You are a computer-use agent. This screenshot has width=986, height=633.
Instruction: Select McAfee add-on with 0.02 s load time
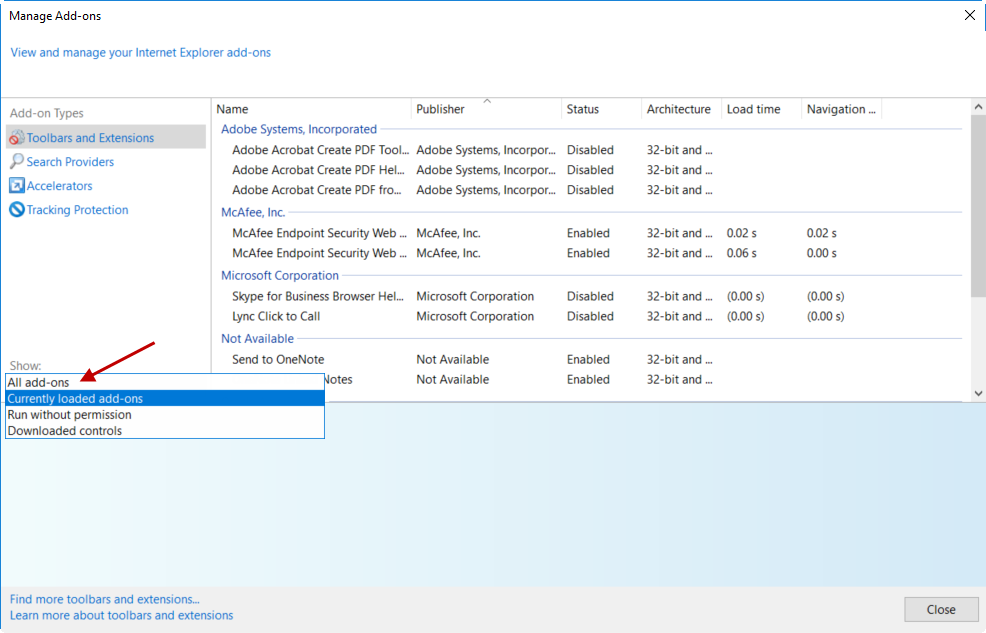[x=591, y=233]
